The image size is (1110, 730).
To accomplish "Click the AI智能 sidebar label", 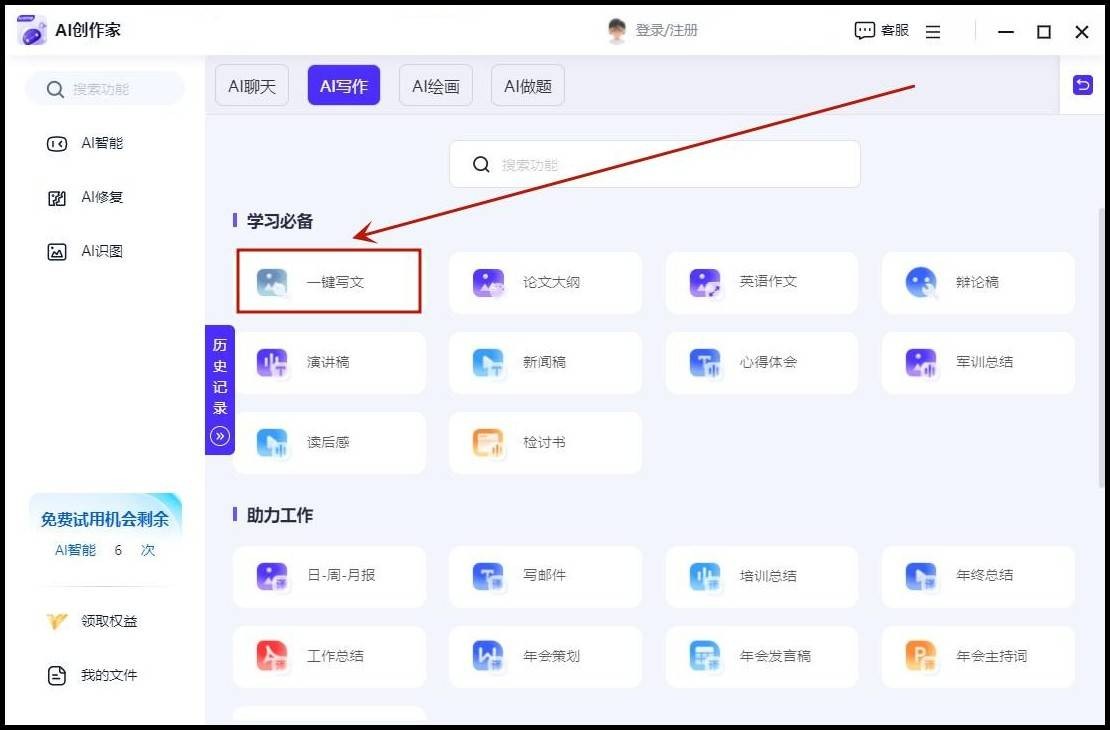I will click(102, 144).
